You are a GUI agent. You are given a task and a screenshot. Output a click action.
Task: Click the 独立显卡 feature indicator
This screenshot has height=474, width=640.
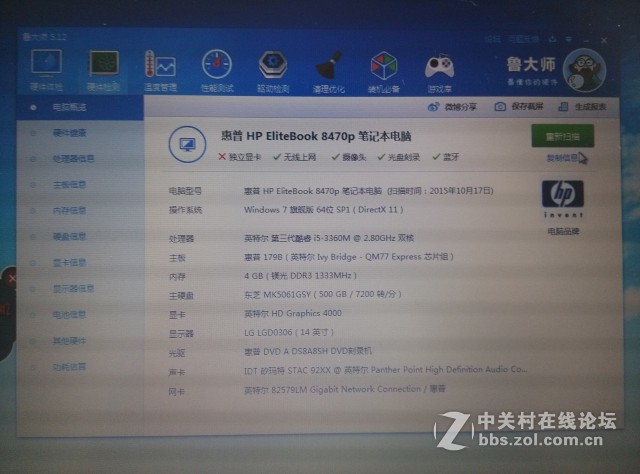pyautogui.click(x=240, y=157)
